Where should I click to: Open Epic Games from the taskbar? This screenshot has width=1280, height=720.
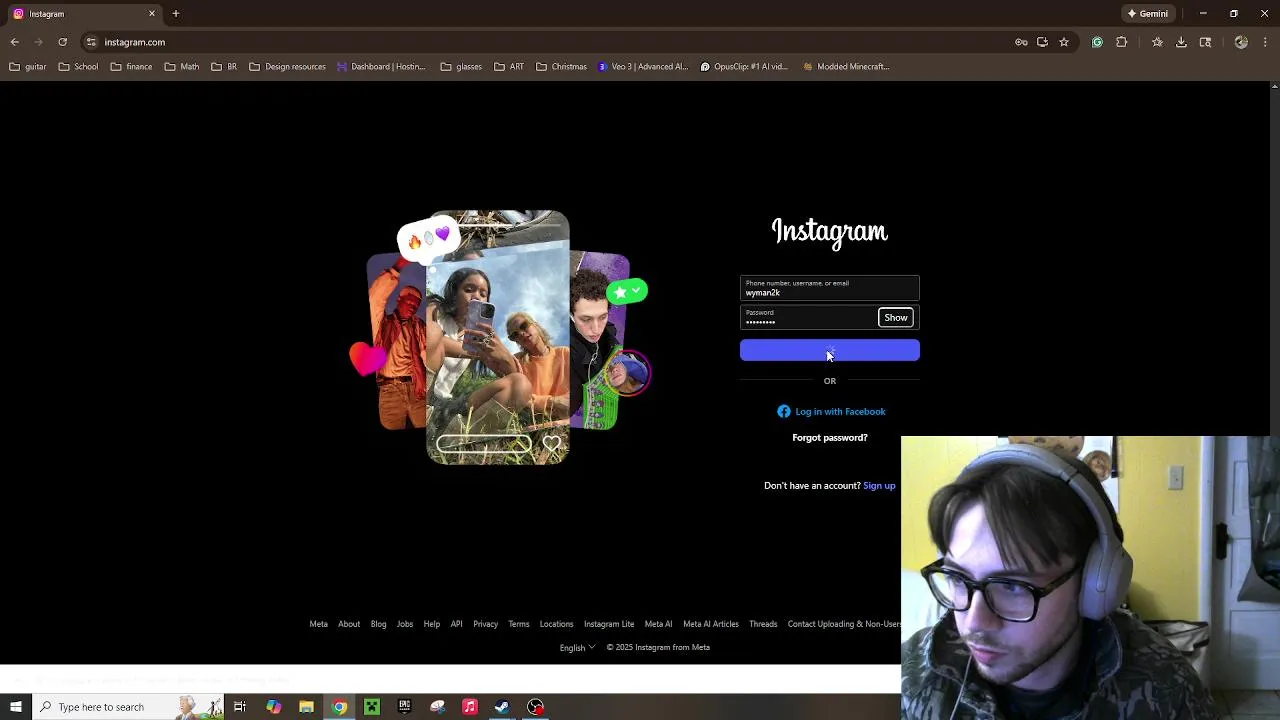pyautogui.click(x=404, y=707)
